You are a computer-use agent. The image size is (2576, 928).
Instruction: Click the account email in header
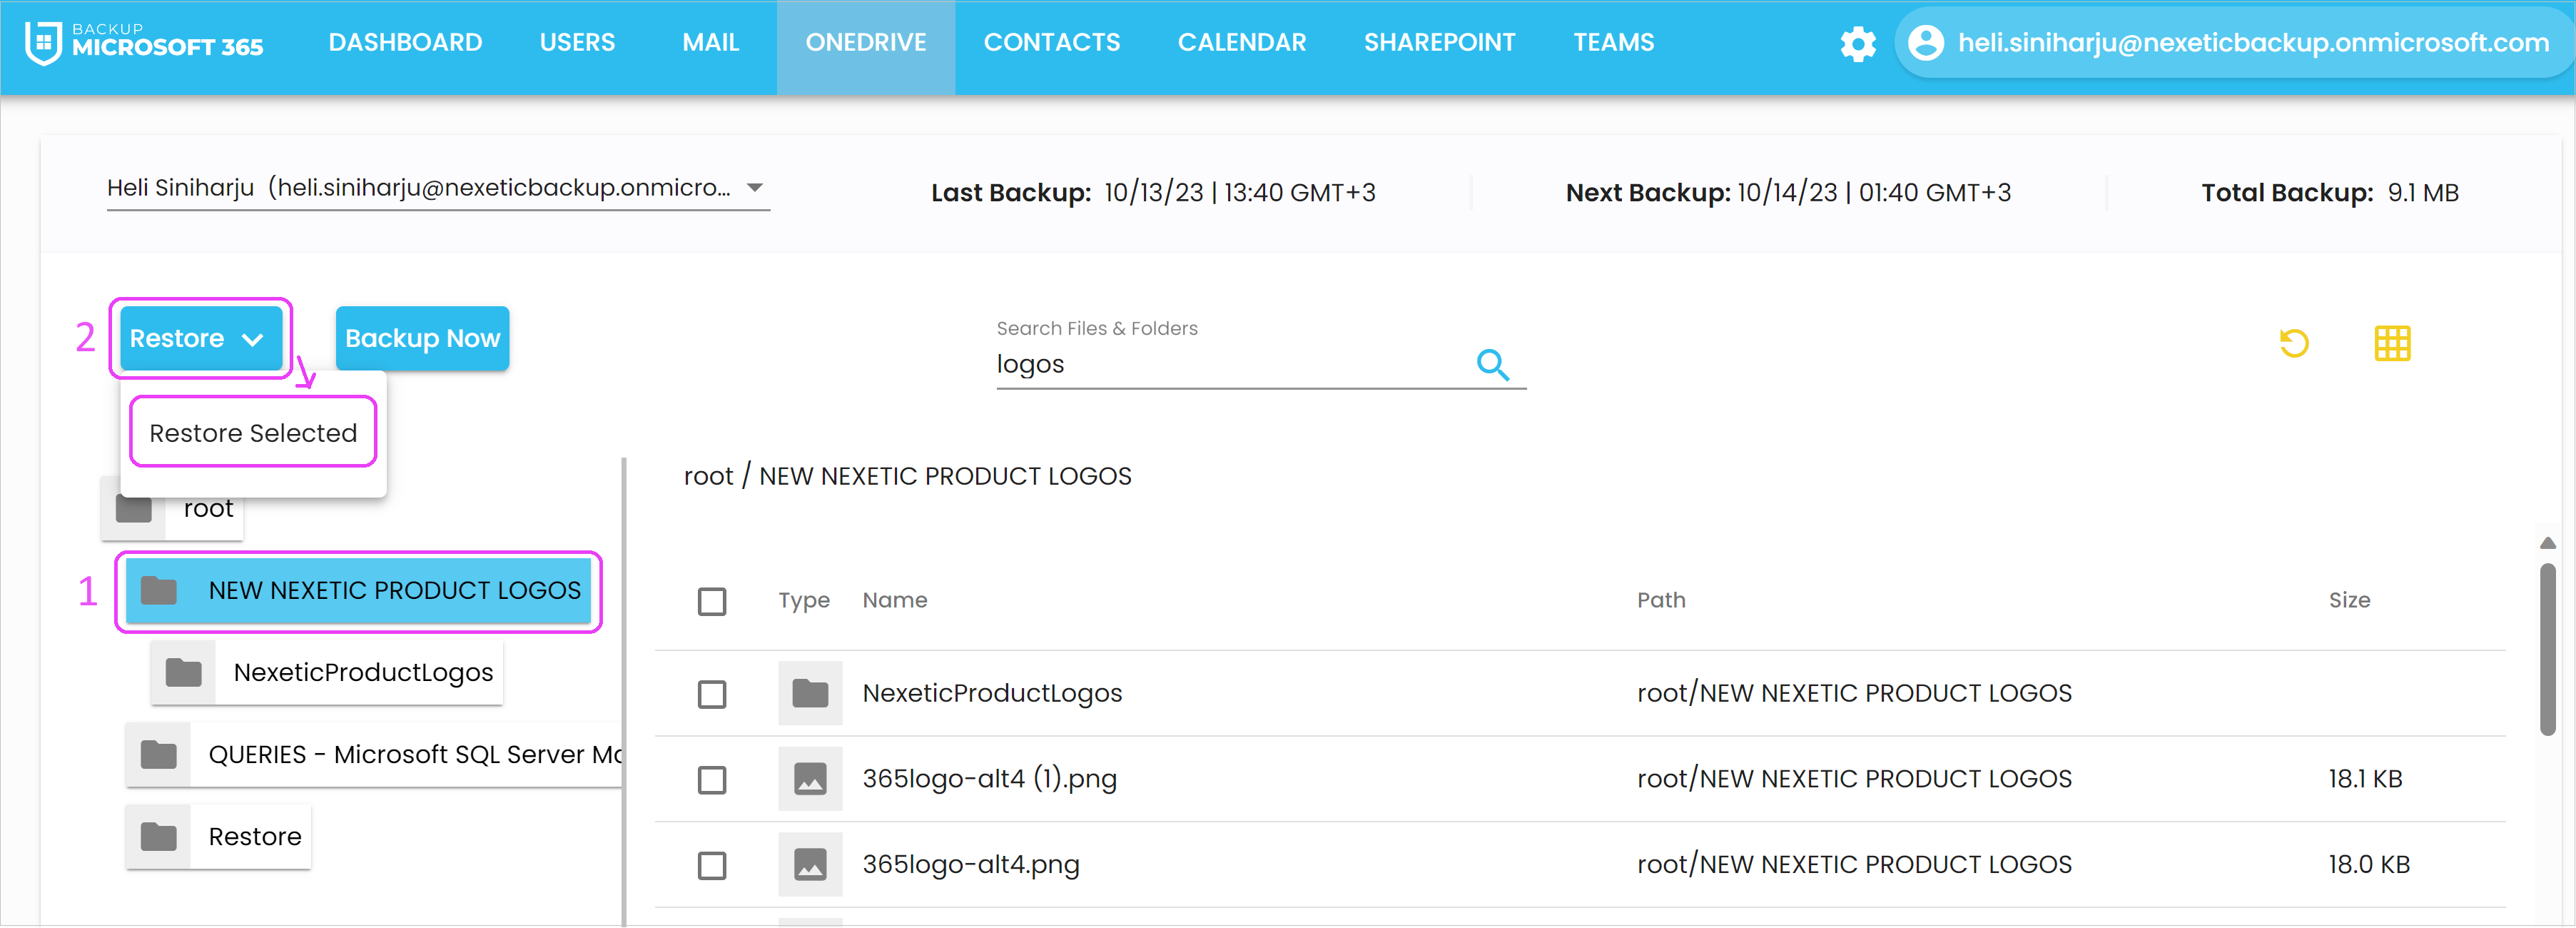(x=2253, y=43)
